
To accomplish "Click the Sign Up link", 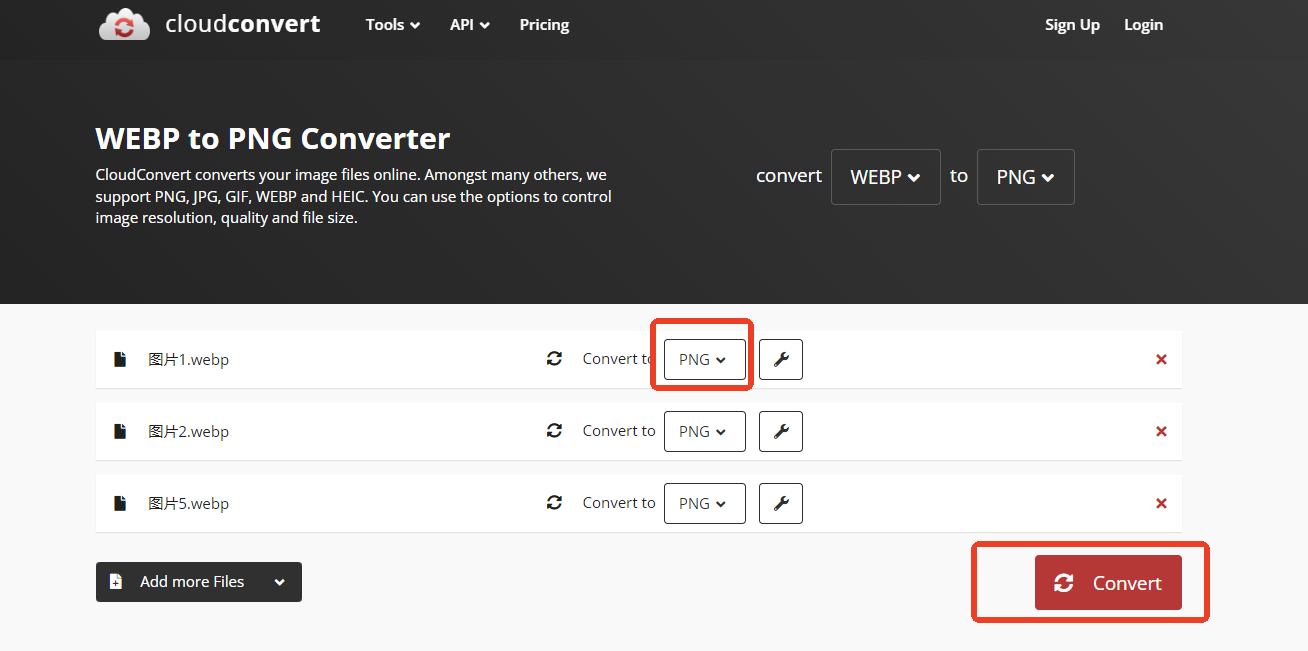I will 1072,25.
